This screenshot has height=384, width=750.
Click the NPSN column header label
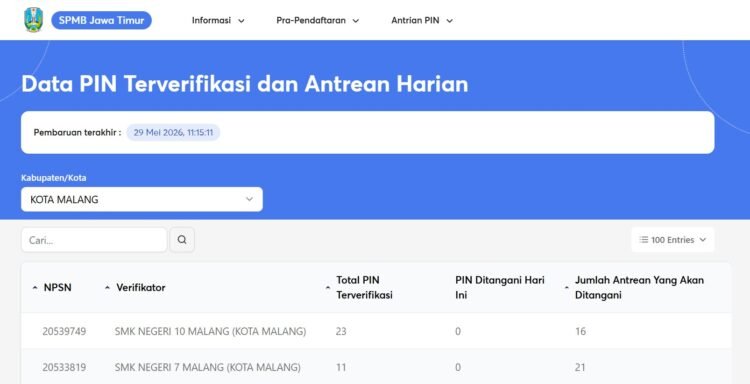[x=57, y=288]
